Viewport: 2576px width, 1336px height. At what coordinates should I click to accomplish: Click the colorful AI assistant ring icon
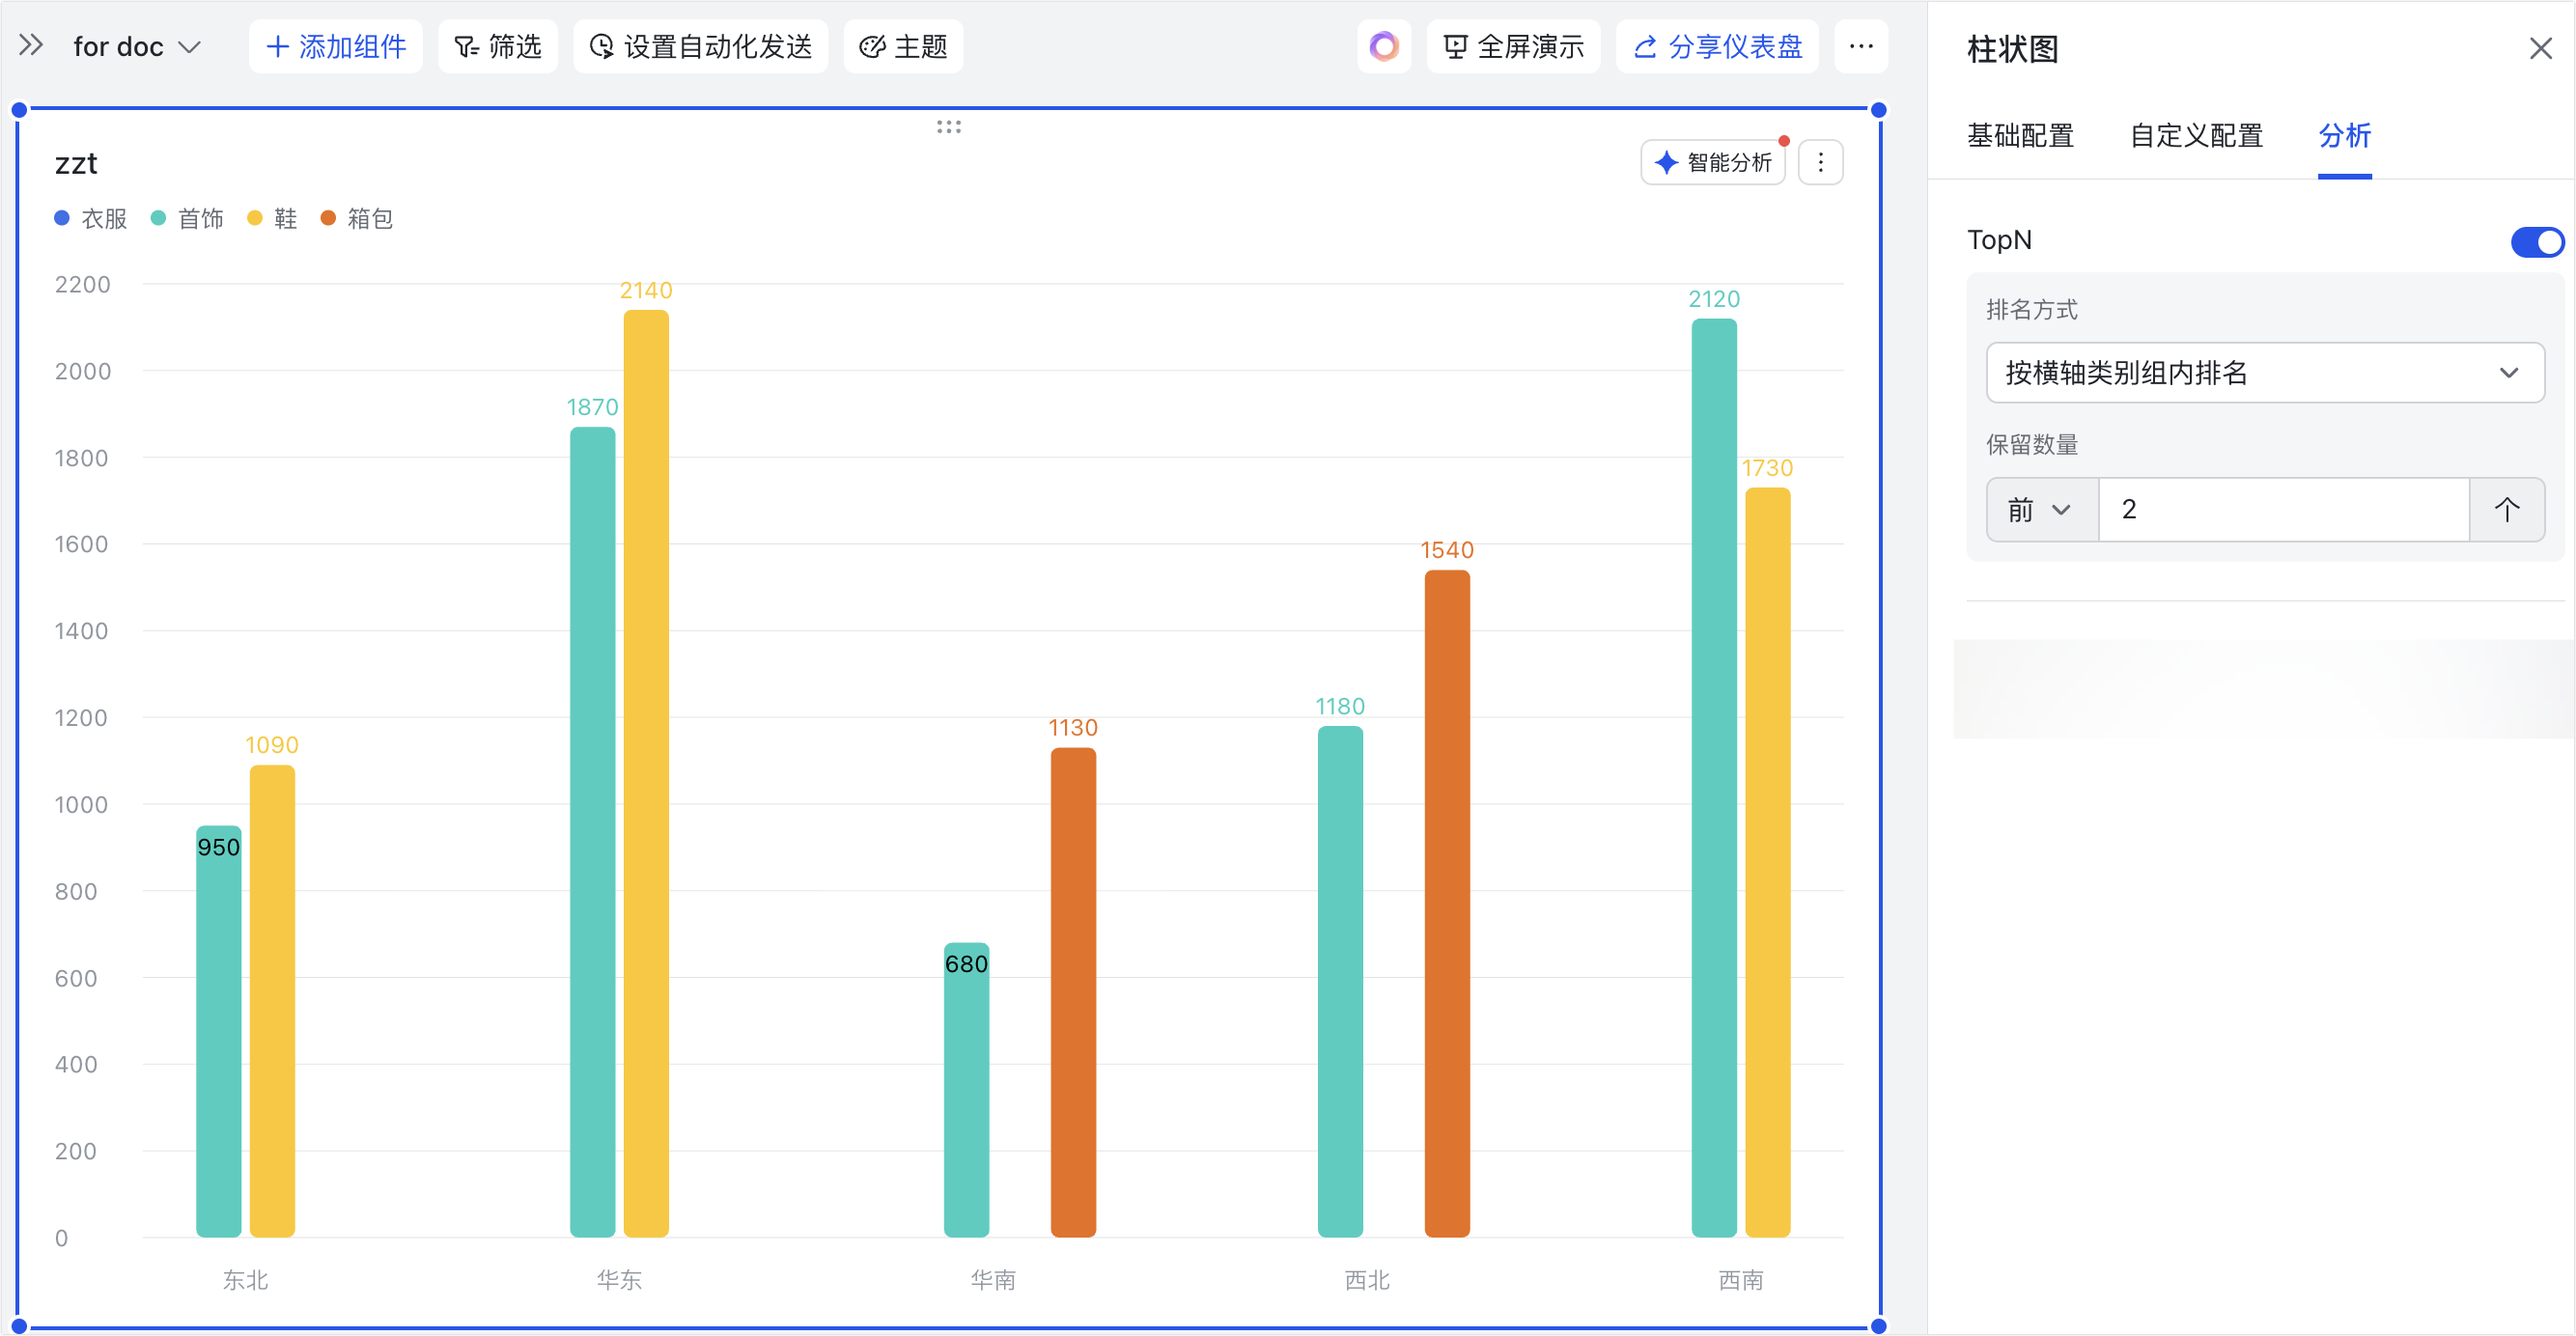[x=1383, y=46]
